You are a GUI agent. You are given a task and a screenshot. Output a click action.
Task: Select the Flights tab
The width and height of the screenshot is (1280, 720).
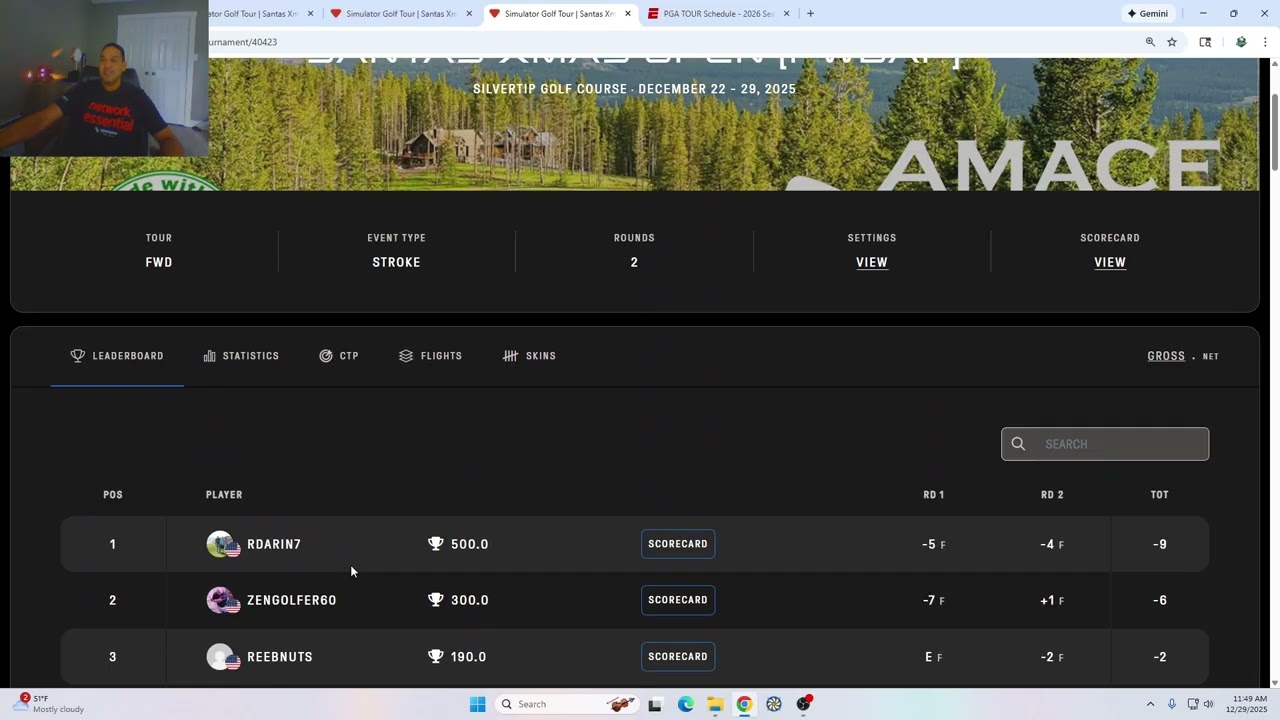[x=430, y=356]
